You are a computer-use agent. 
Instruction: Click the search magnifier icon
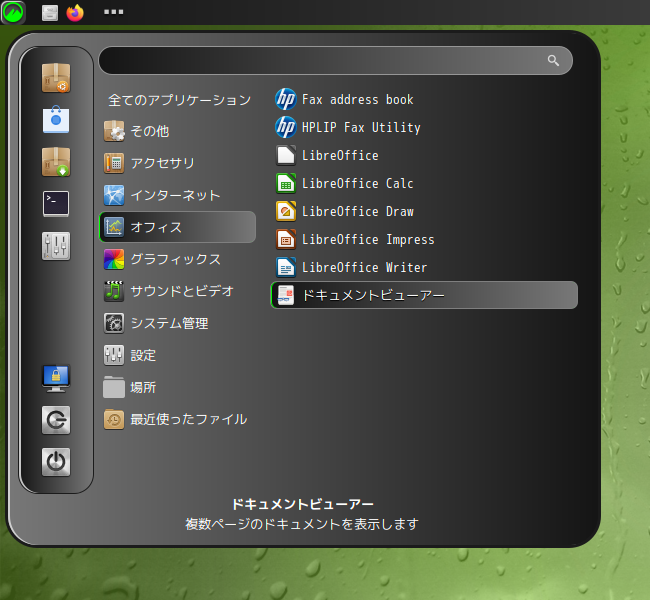[553, 61]
